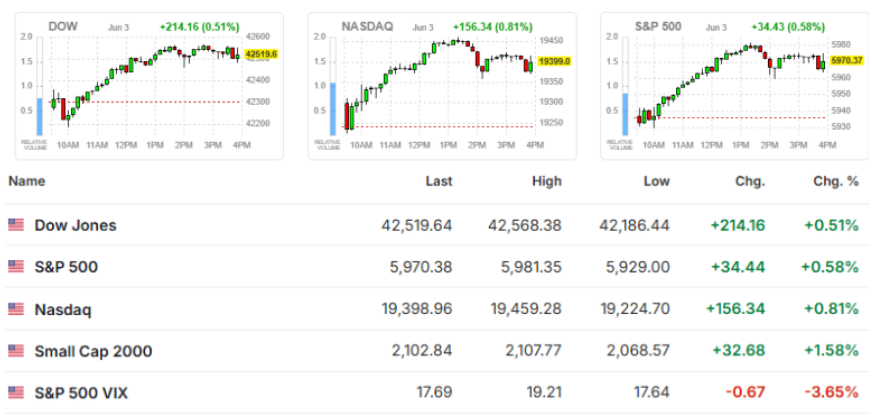872x418 pixels.
Task: Click Dow Jones last value 42,519.64
Action: coord(417,225)
